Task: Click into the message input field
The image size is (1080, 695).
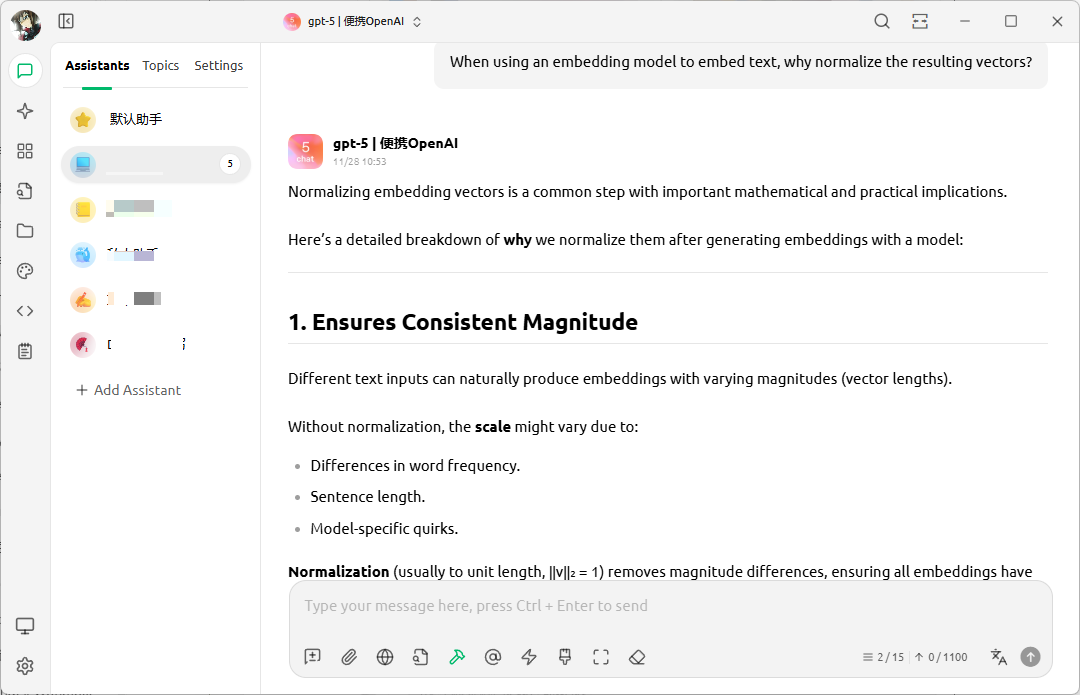Action: (x=670, y=606)
